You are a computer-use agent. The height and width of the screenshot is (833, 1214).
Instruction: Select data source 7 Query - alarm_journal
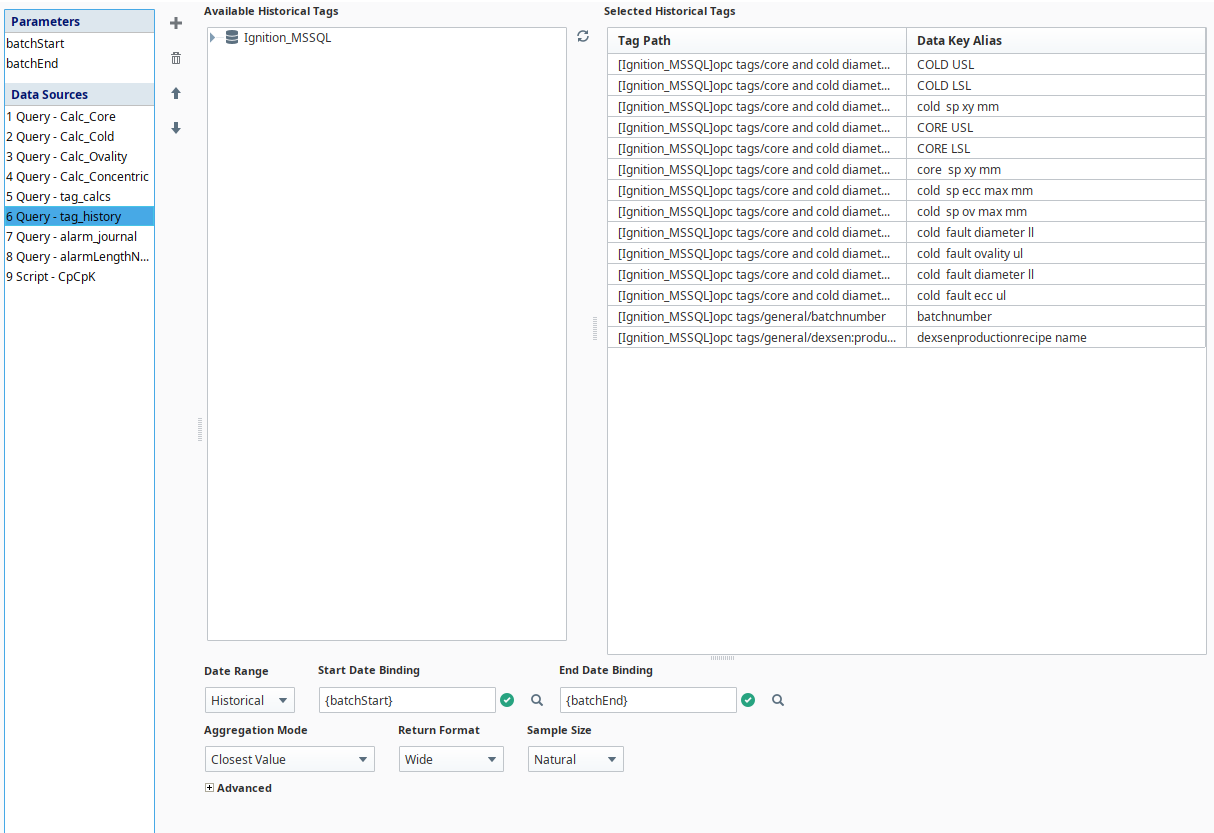80,236
